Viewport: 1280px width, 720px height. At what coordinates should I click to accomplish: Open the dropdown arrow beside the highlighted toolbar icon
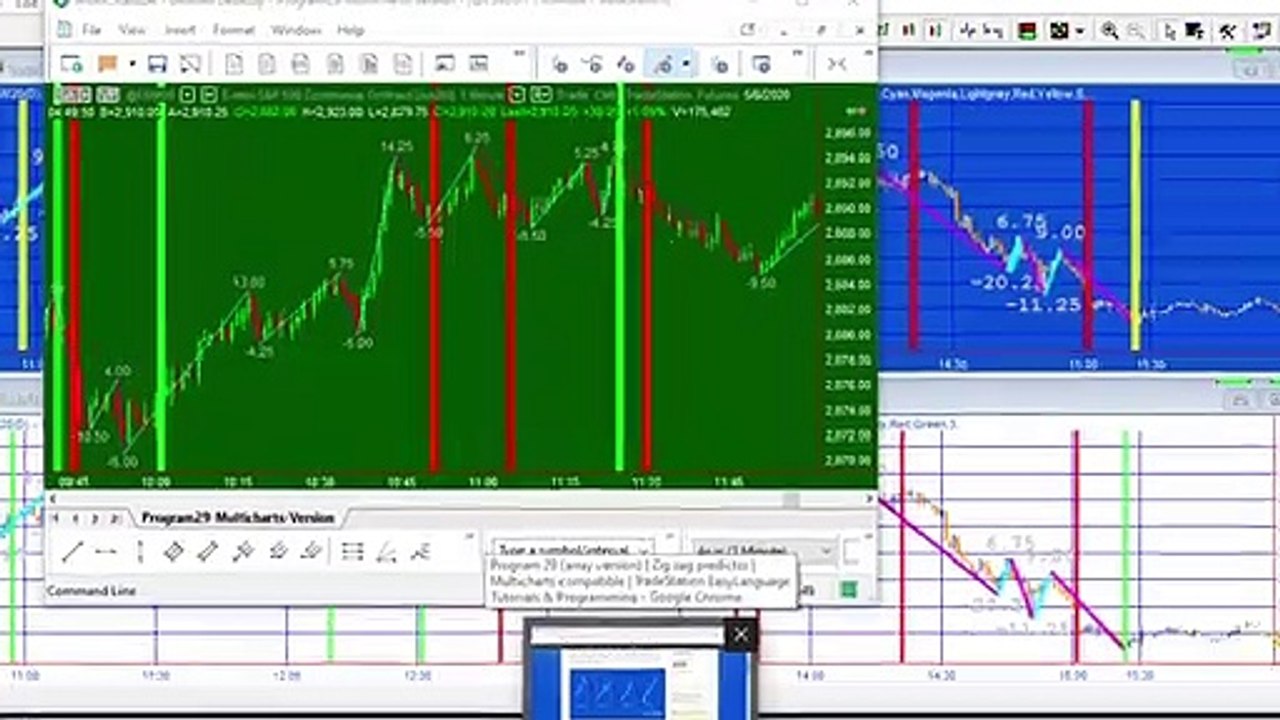[686, 64]
